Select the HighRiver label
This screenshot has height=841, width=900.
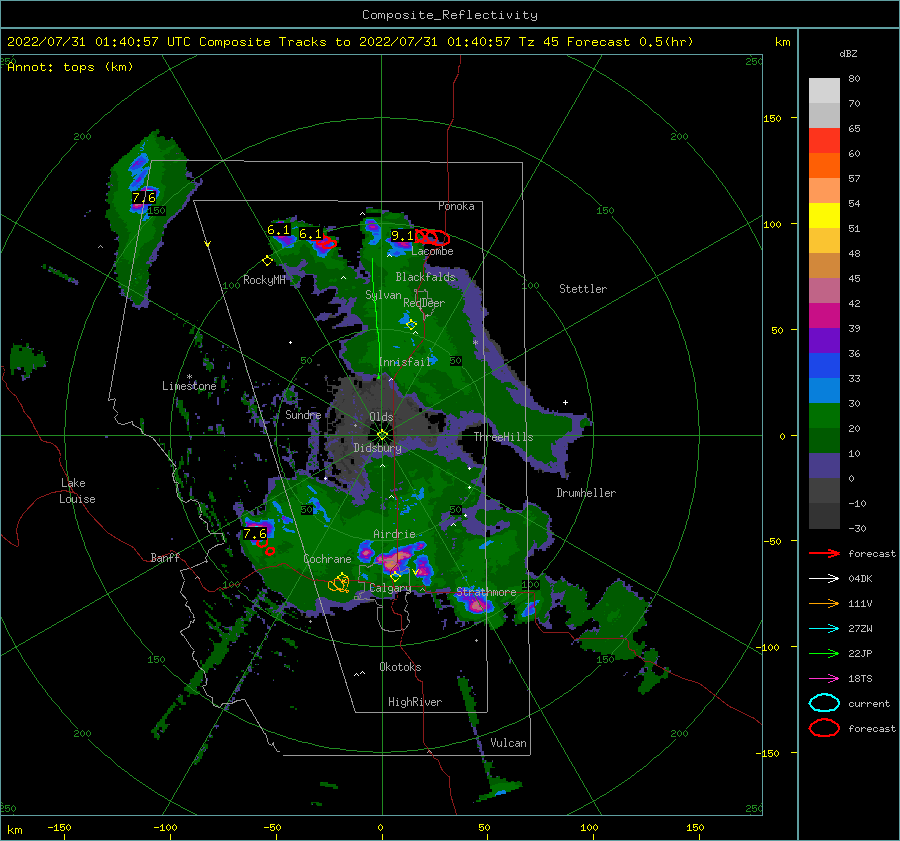[415, 702]
